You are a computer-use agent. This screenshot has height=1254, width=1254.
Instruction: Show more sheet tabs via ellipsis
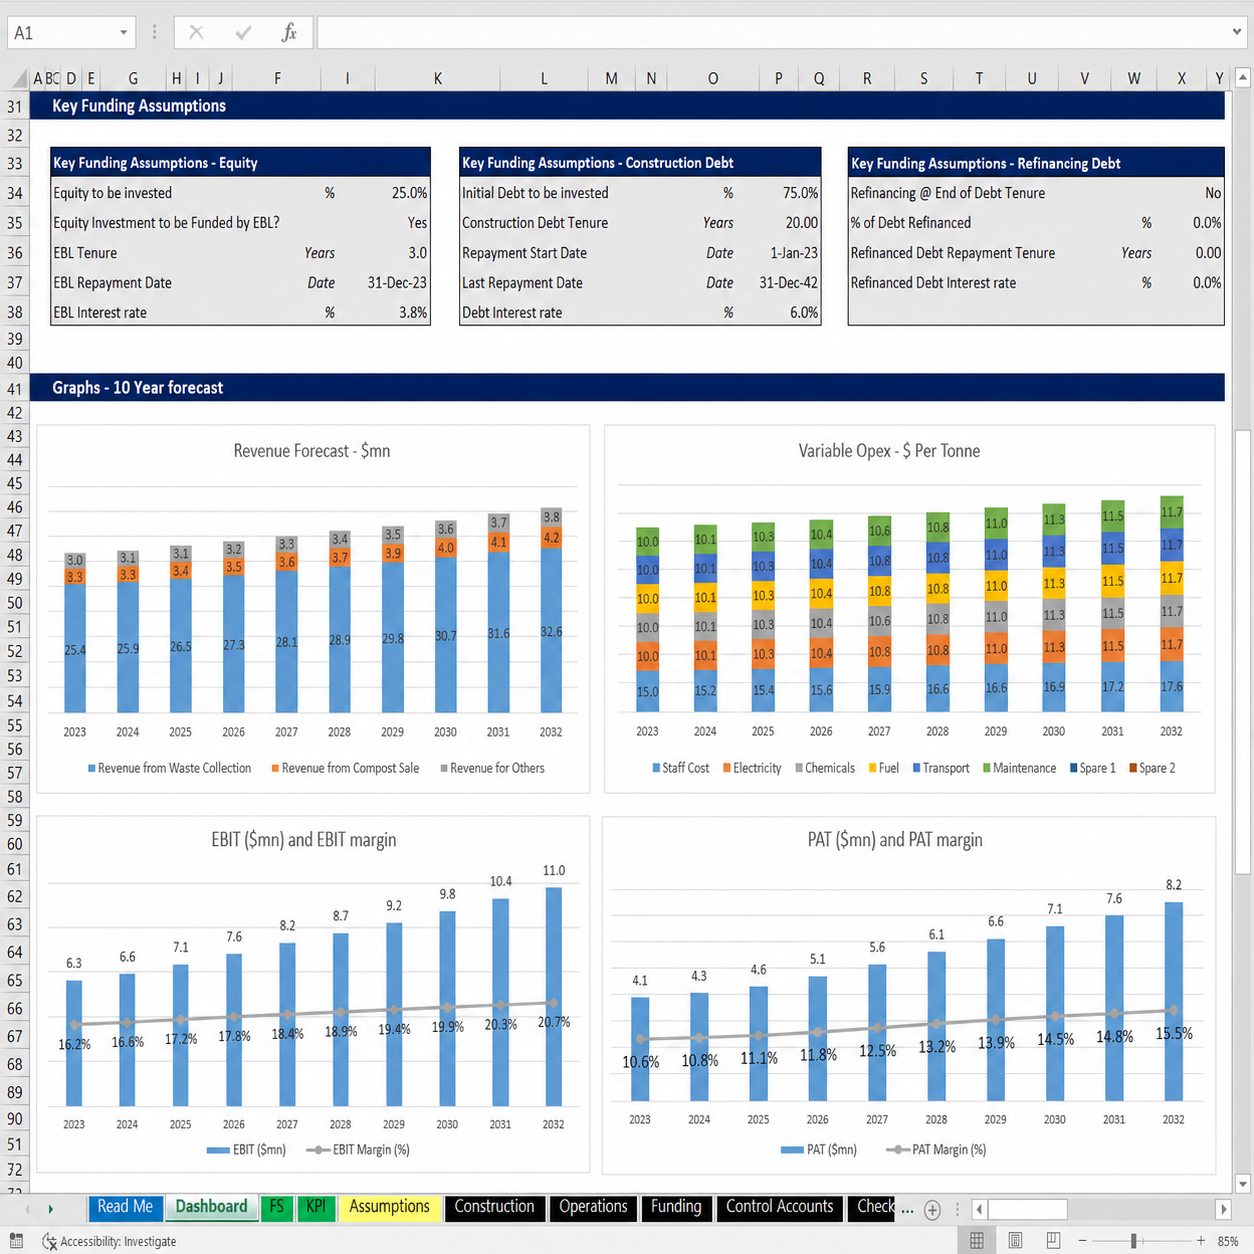pos(907,1209)
